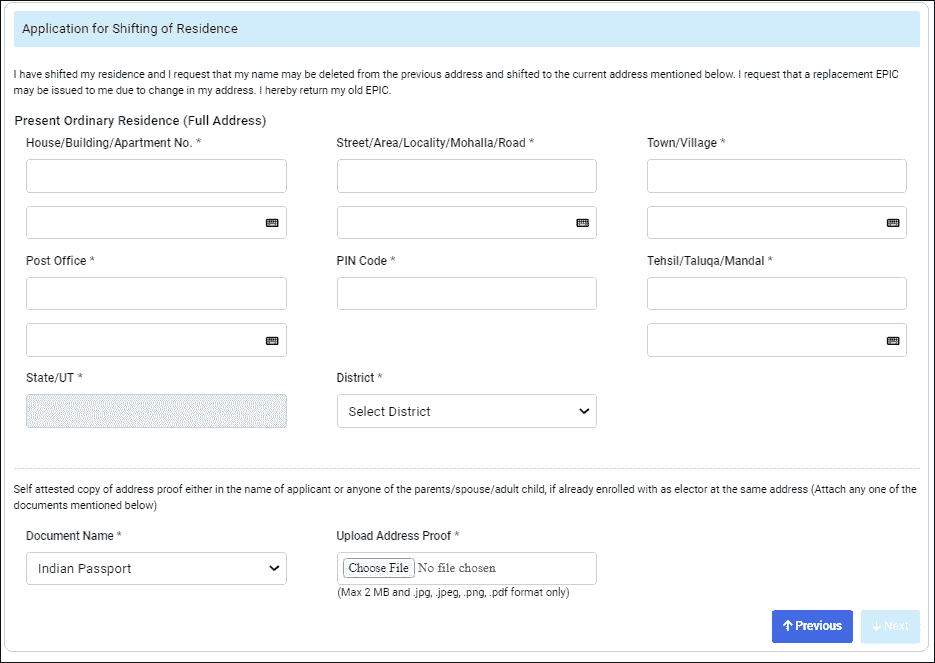Click the greyed State/UT field
The width and height of the screenshot is (935, 663).
pos(156,411)
